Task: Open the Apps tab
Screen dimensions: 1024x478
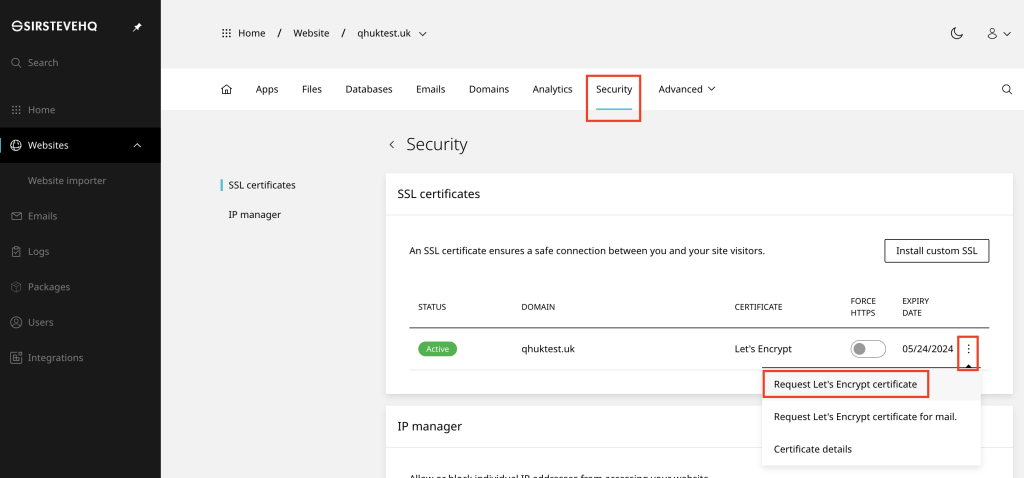Action: pos(267,89)
